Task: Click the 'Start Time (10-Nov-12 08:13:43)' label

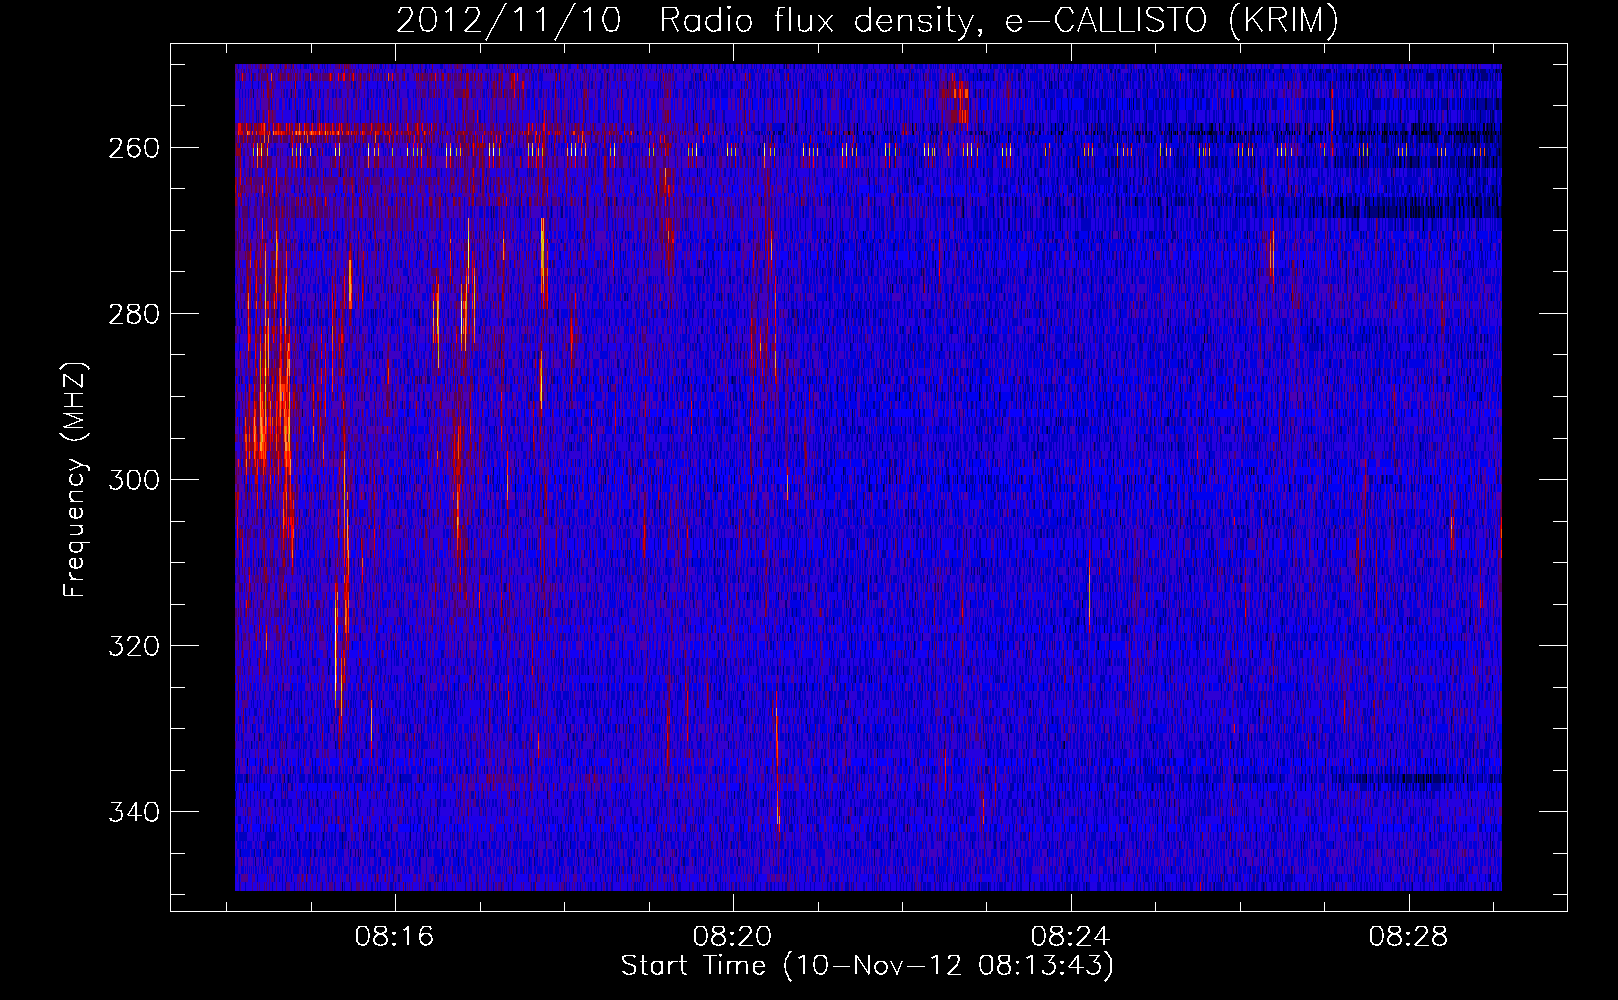Action: pyautogui.click(x=867, y=966)
